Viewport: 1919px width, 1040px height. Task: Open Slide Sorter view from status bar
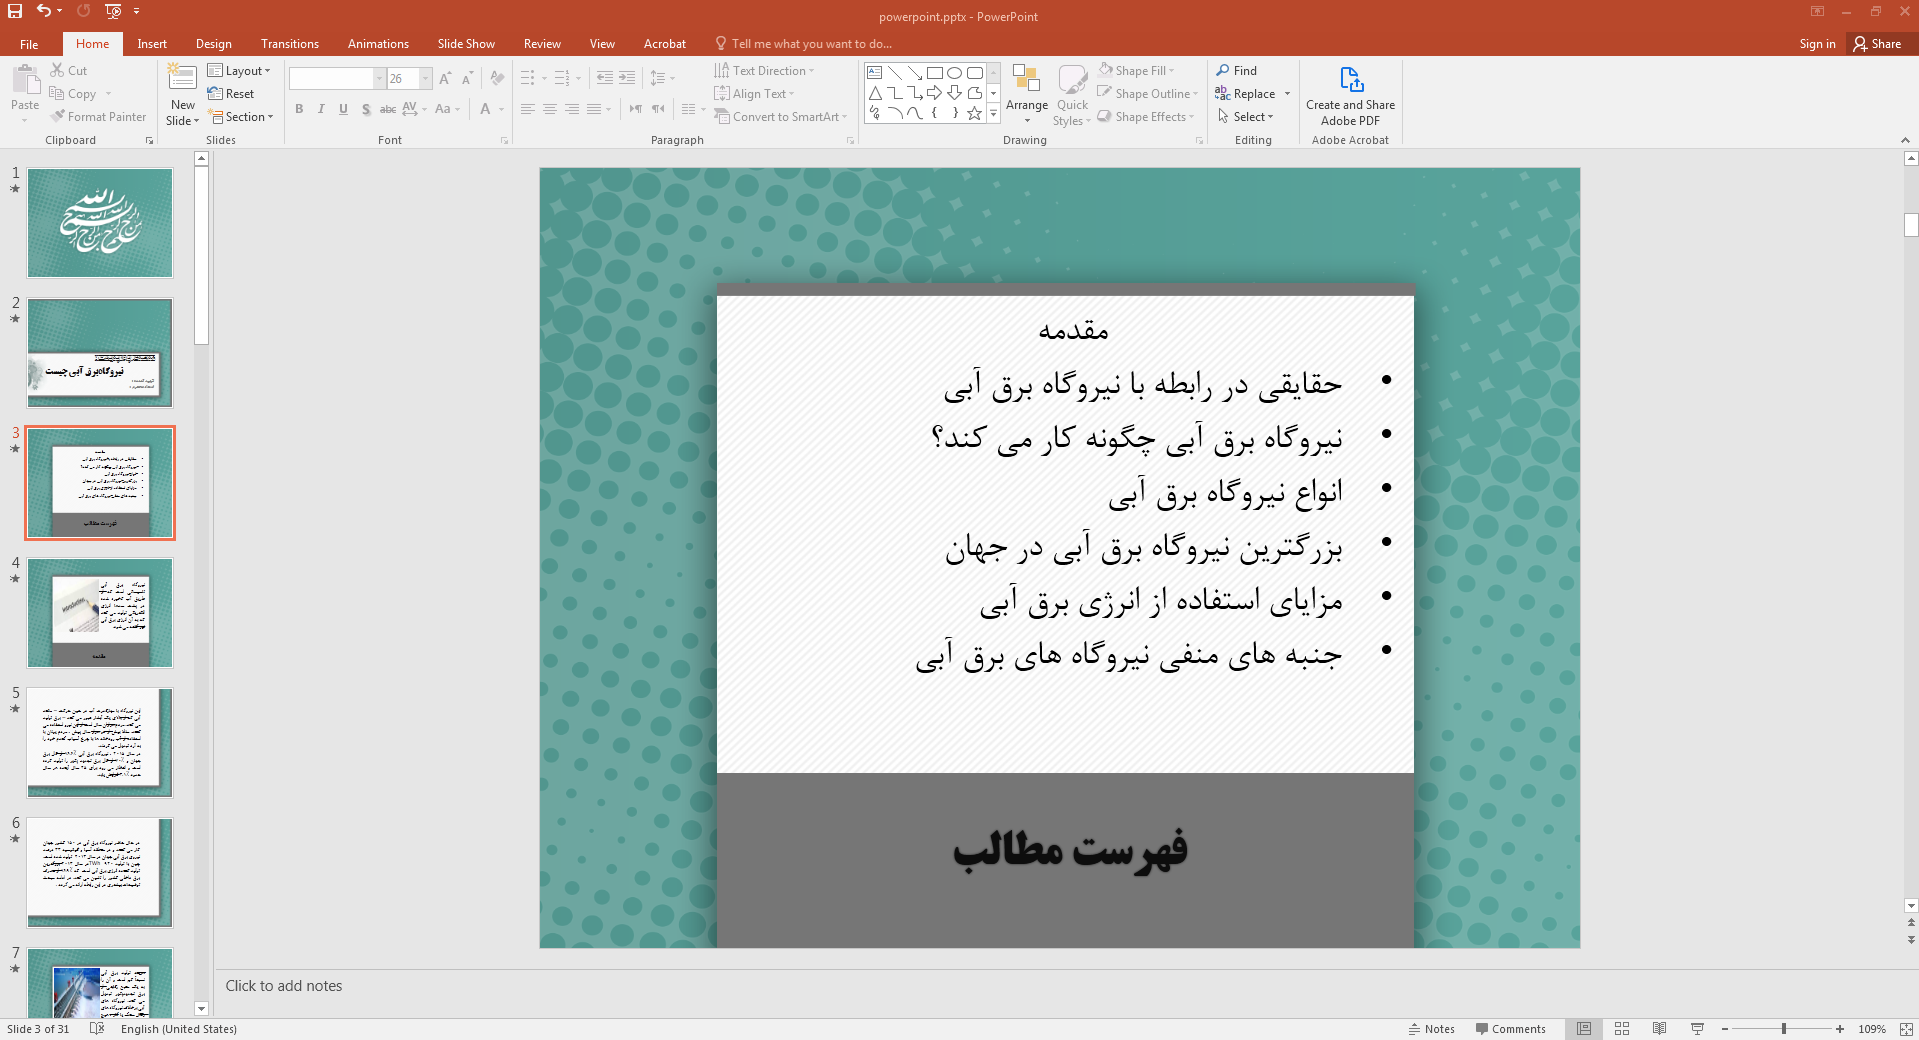(1622, 1029)
